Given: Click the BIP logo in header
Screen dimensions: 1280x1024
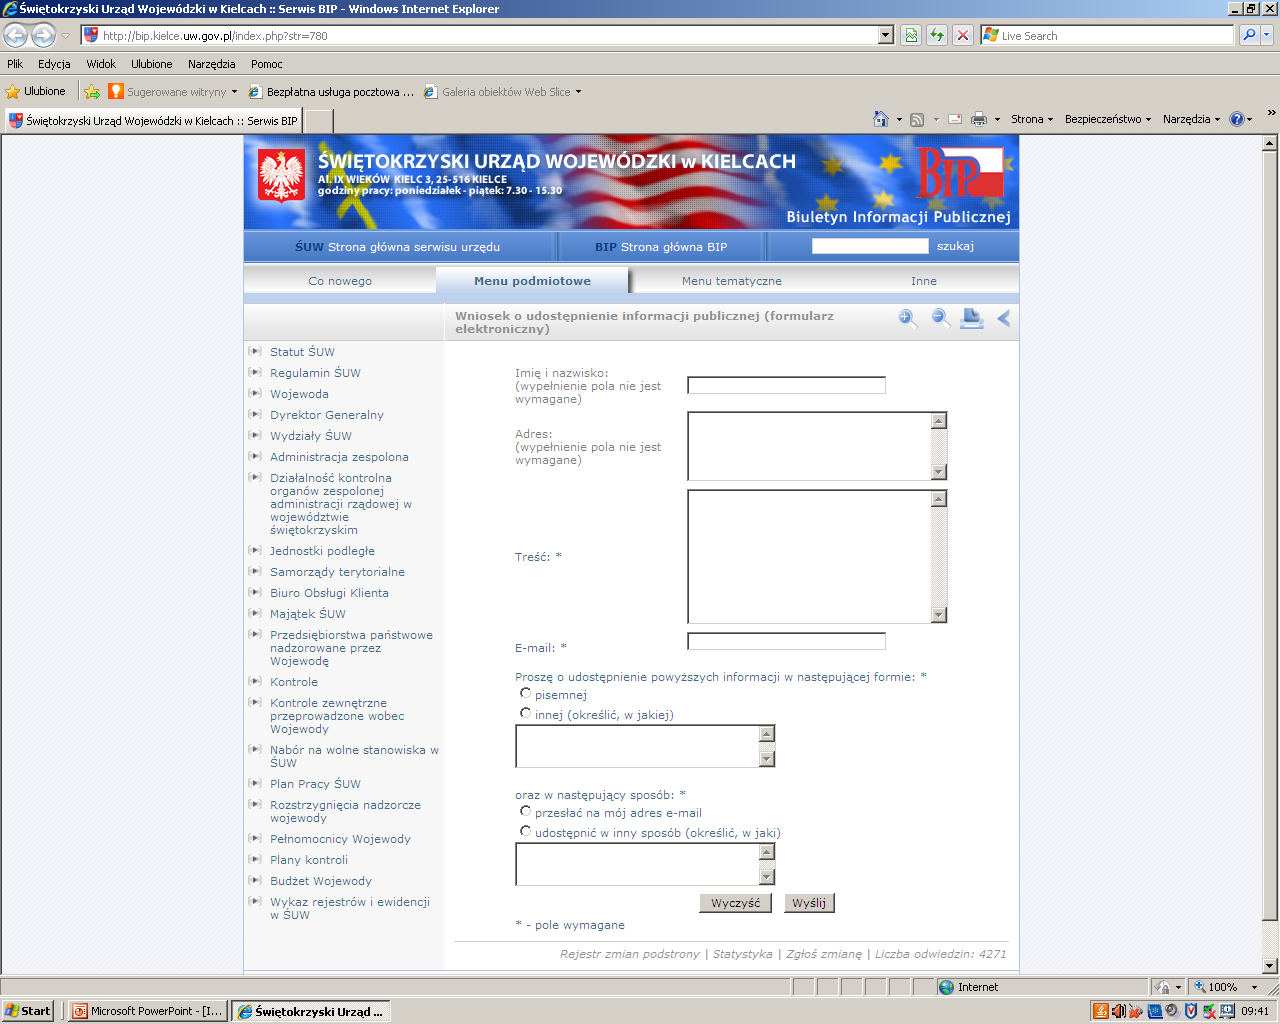Looking at the screenshot, I should click(959, 172).
